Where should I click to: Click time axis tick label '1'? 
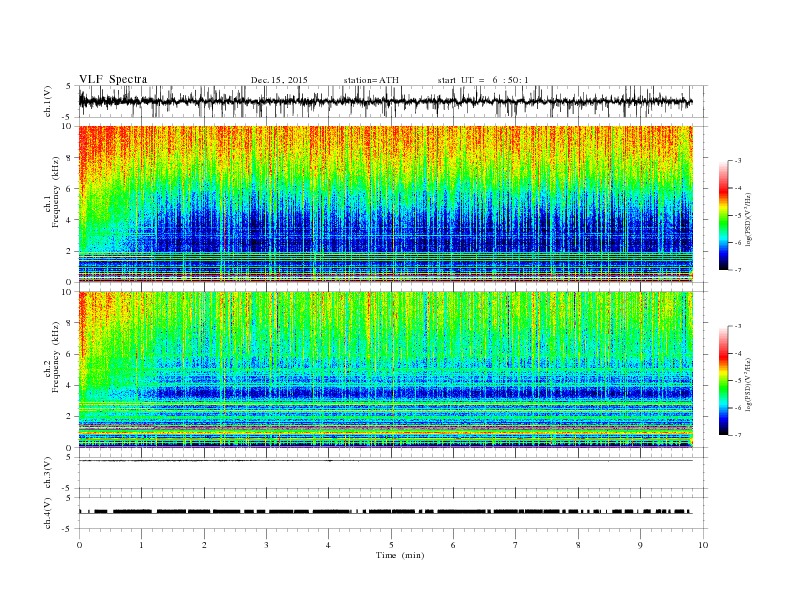pyautogui.click(x=141, y=545)
